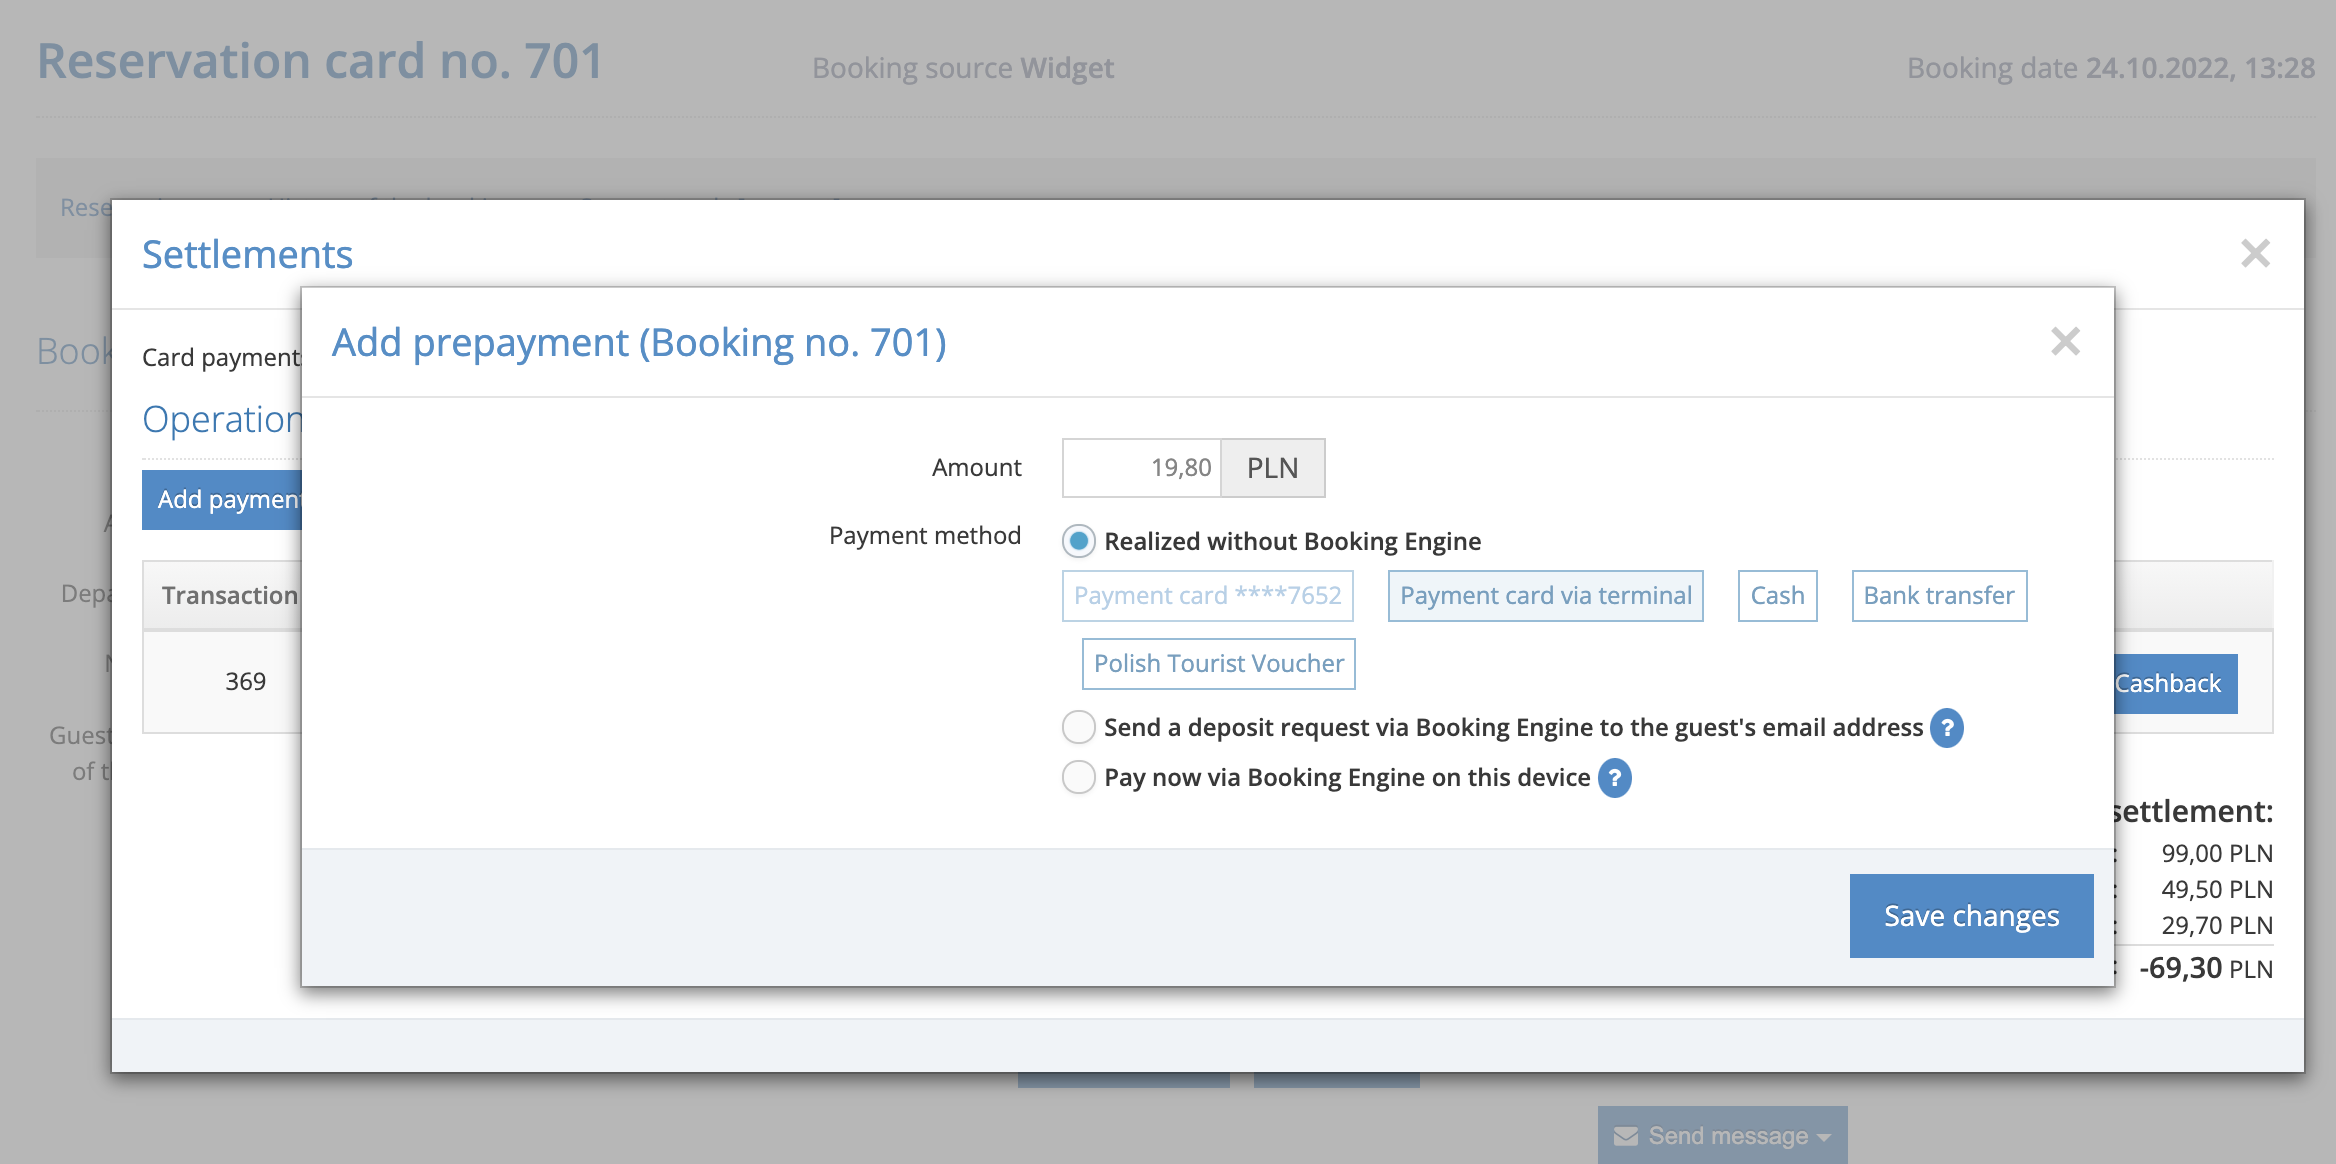Choose Payment card via terminal method
Image resolution: width=2336 pixels, height=1164 pixels.
pyautogui.click(x=1545, y=596)
